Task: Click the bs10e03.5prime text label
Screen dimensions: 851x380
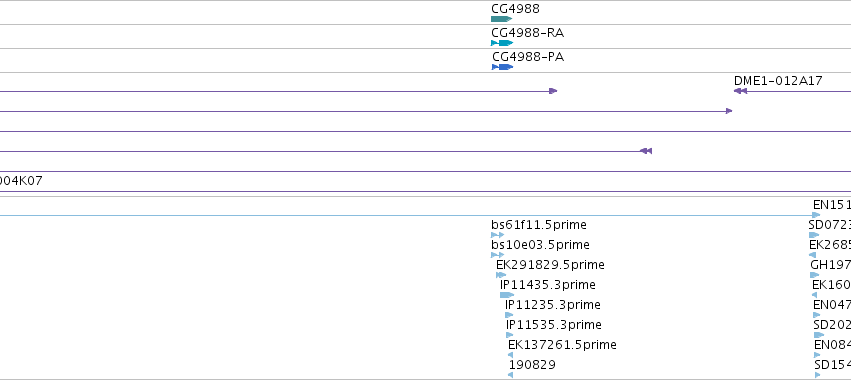Action: 540,245
